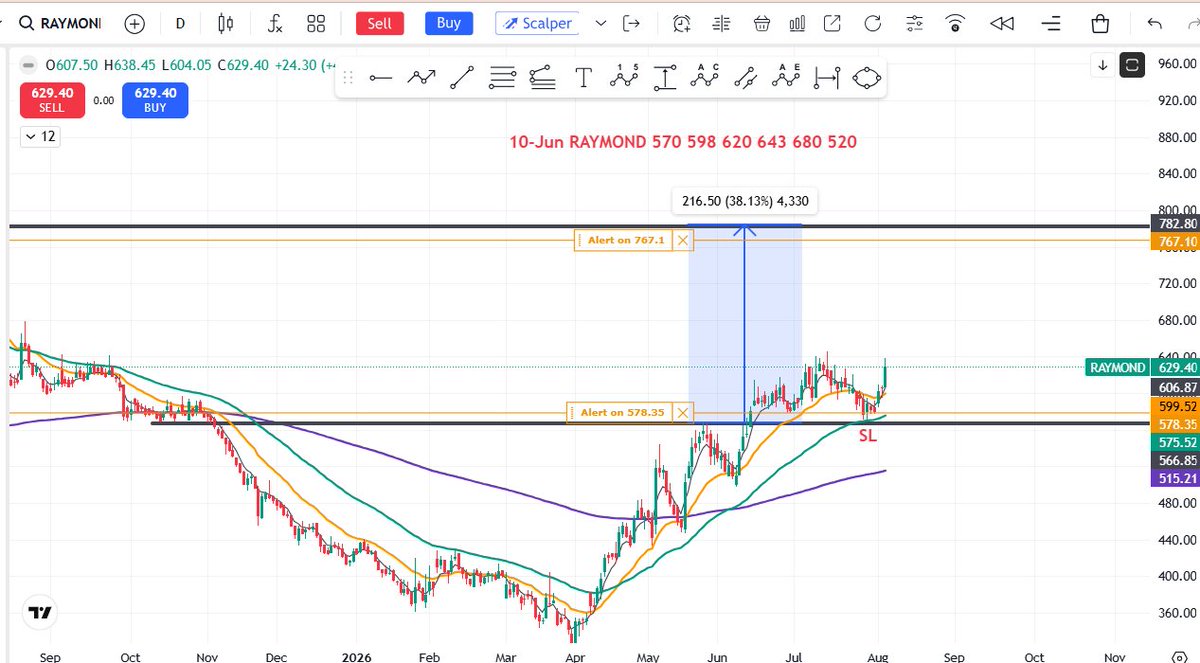Open the chart settings sliders icon
The height and width of the screenshot is (663, 1200).
click(x=914, y=23)
